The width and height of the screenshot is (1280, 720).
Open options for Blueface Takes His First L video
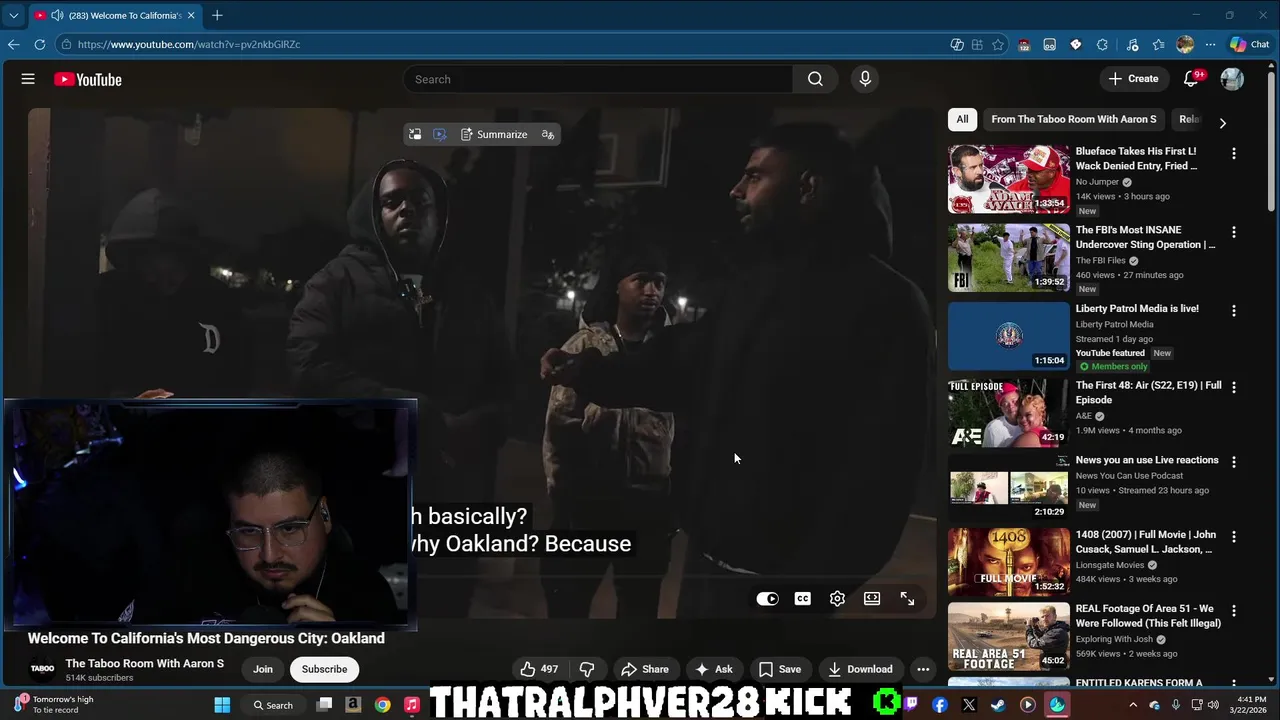tap(1233, 153)
